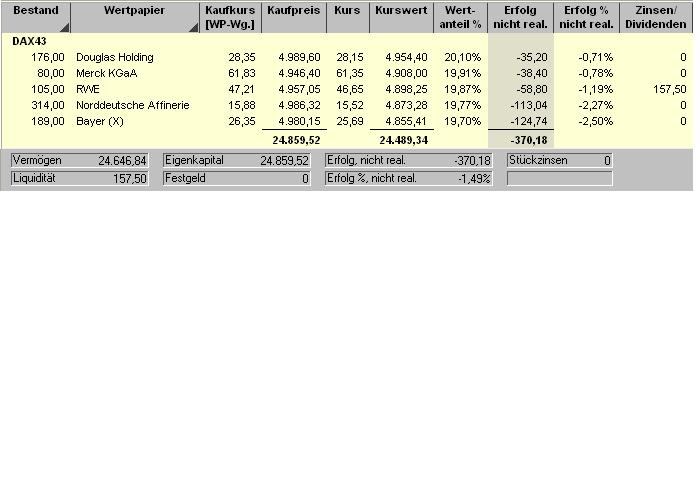The width and height of the screenshot is (700, 500).
Task: Click Erfolg % value -2,50%
Action: click(596, 121)
